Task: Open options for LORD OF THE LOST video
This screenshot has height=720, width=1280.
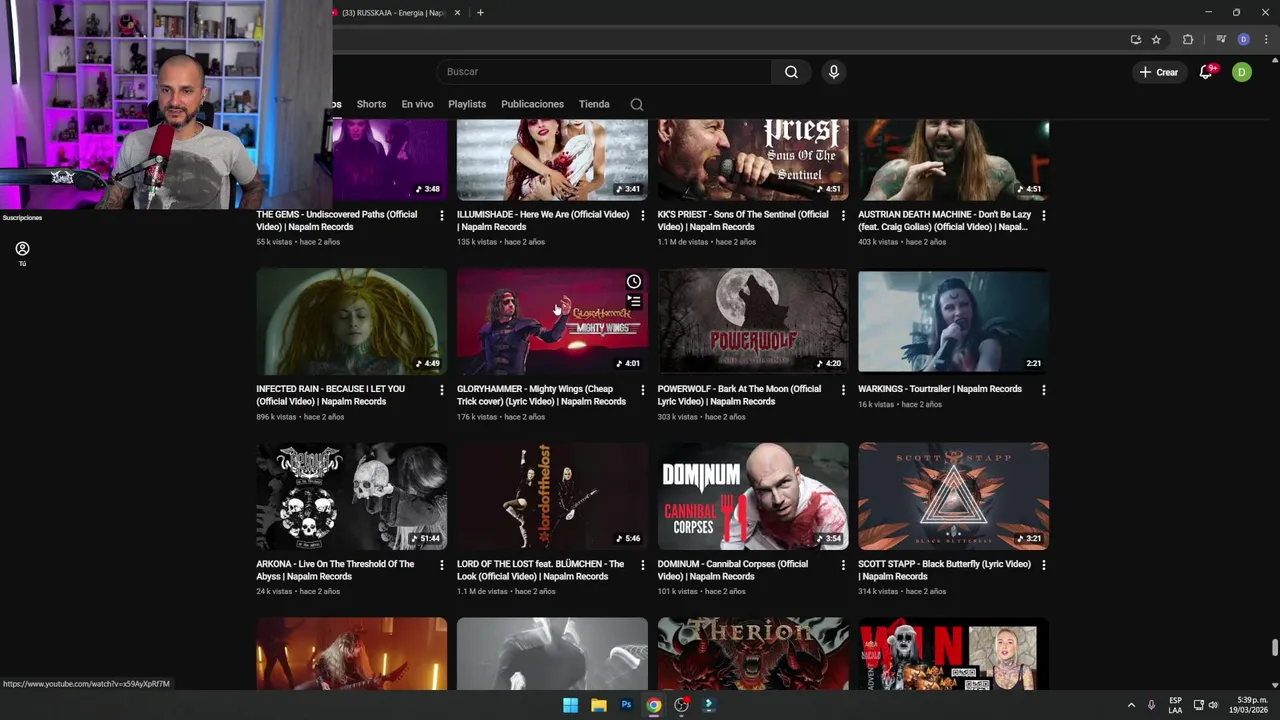Action: [642, 565]
